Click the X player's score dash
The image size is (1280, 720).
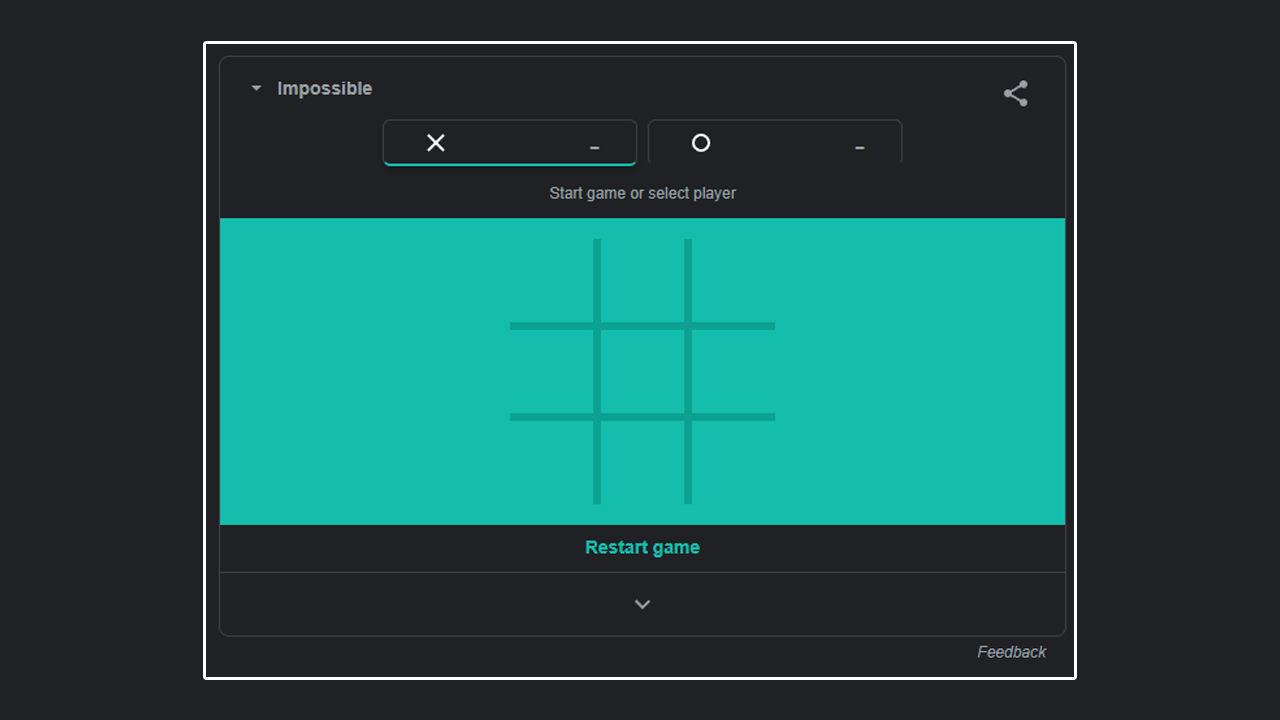(594, 145)
